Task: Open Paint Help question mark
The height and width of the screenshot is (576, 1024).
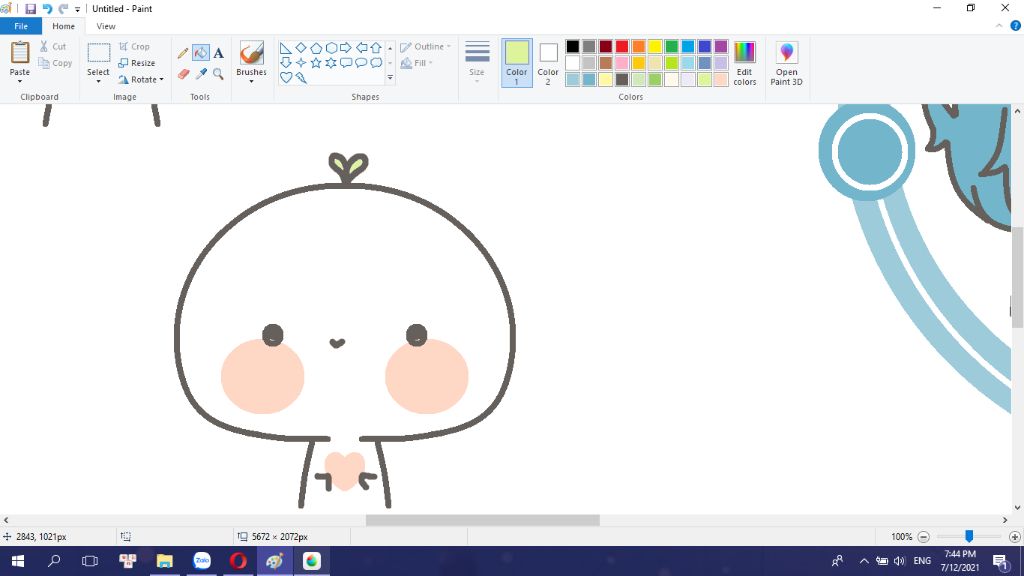Action: 1016,26
